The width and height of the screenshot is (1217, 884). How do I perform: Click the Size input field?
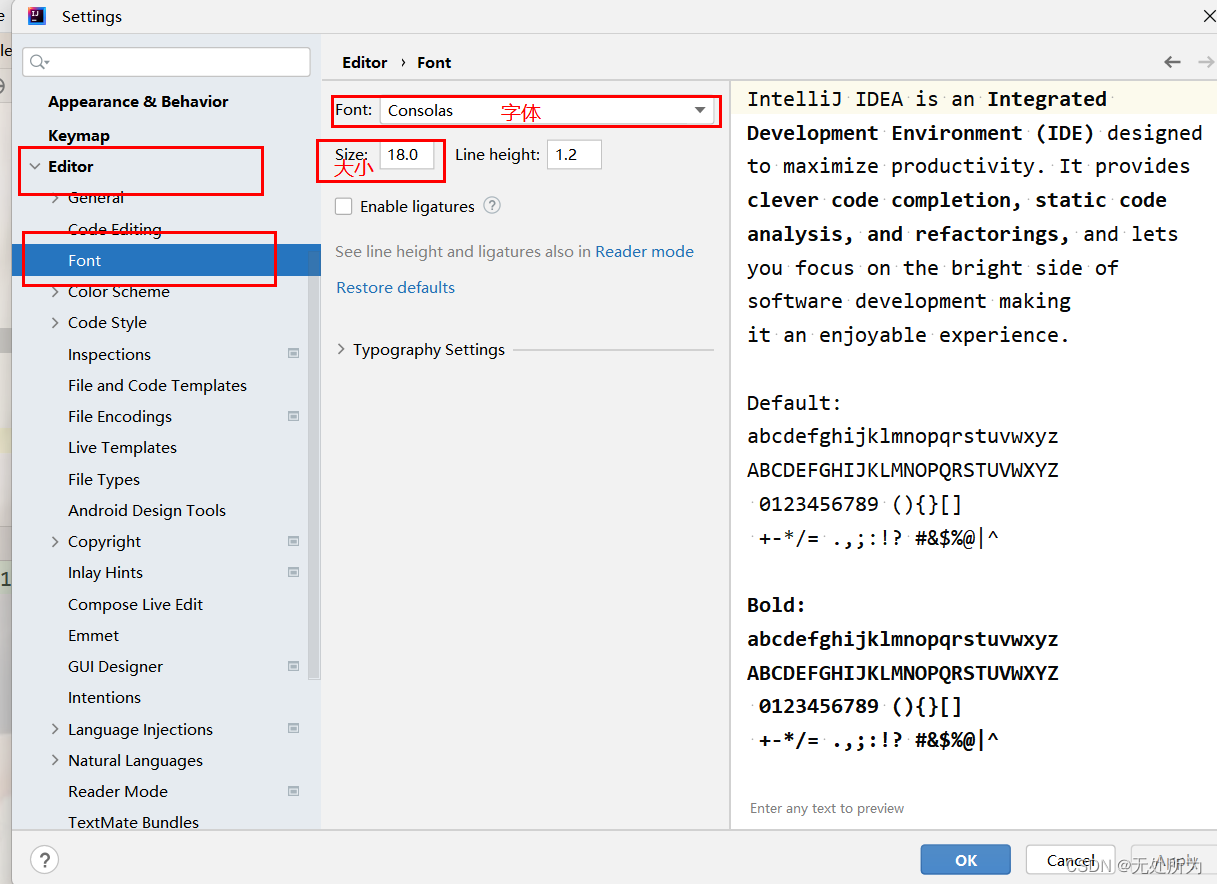point(407,155)
